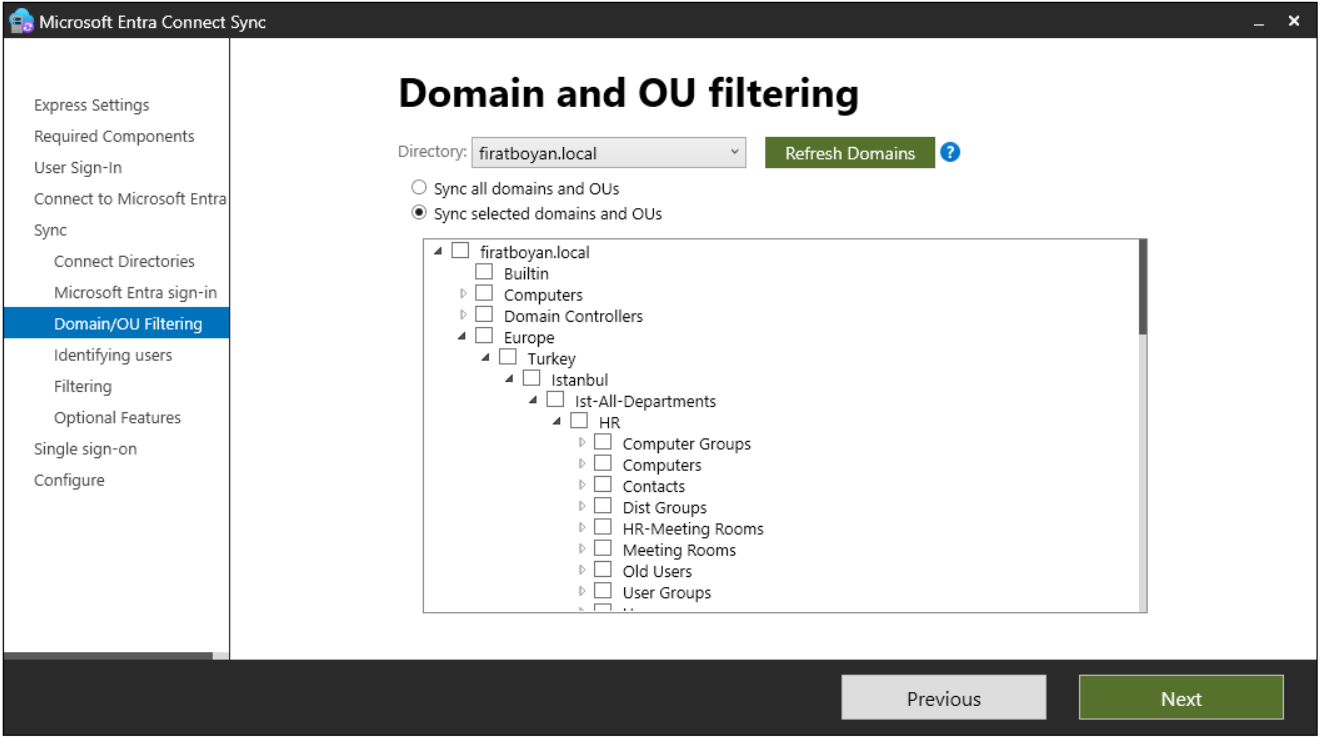Expand the User Groups node

(x=582, y=591)
